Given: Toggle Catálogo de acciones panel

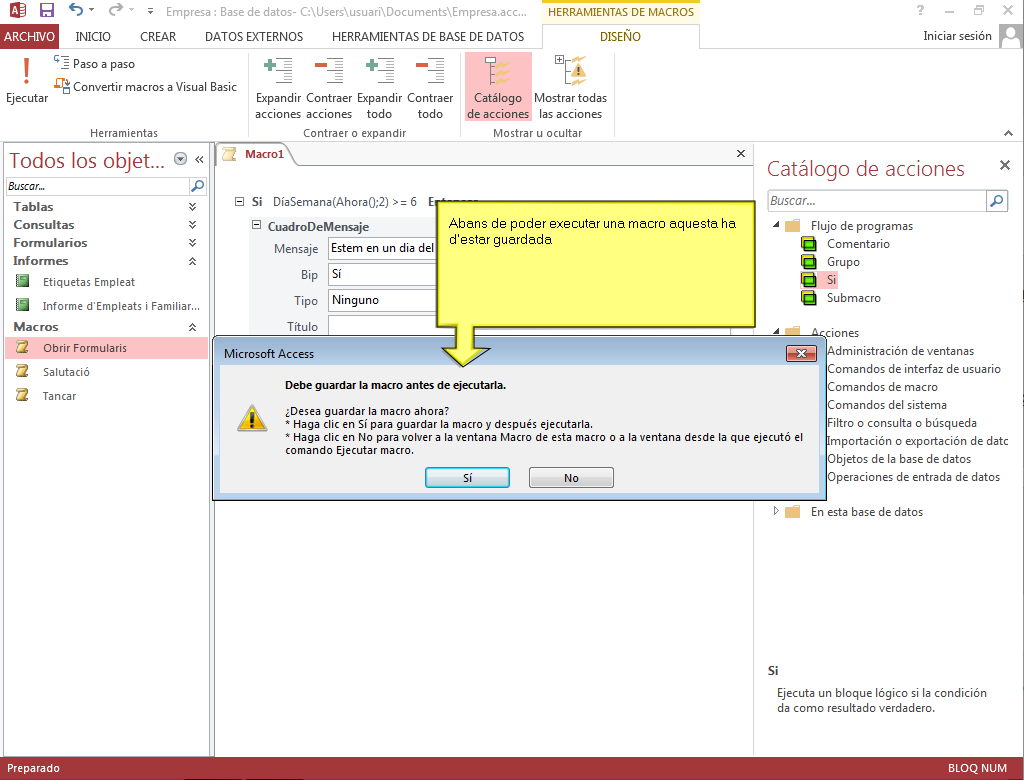Looking at the screenshot, I should (498, 88).
